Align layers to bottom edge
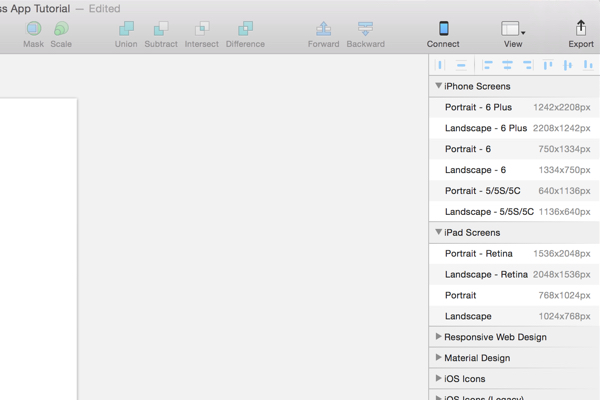The image size is (600, 400). tap(588, 65)
